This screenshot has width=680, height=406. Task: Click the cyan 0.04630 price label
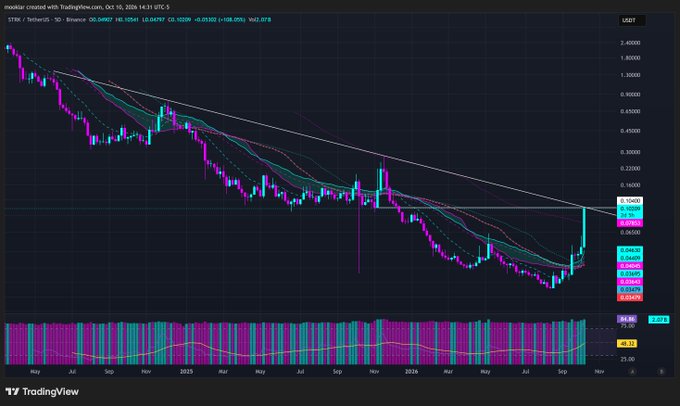point(630,250)
